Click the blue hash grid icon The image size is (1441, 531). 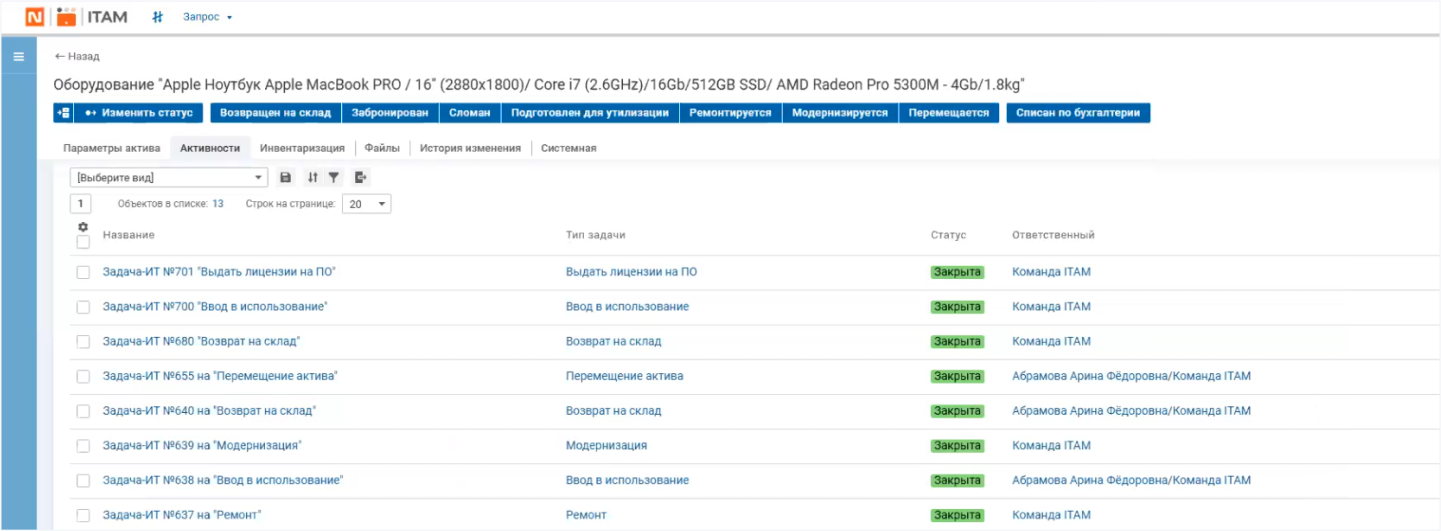pyautogui.click(x=157, y=17)
